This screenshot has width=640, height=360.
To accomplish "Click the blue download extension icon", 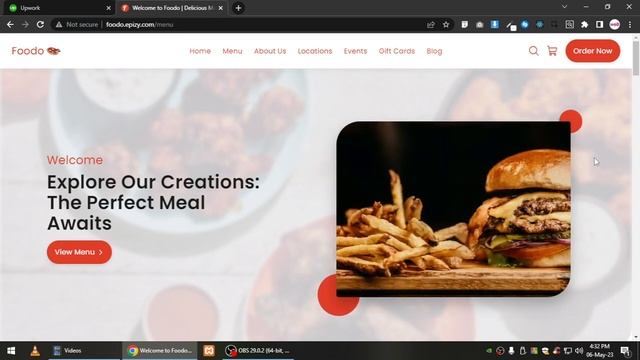I will [495, 24].
